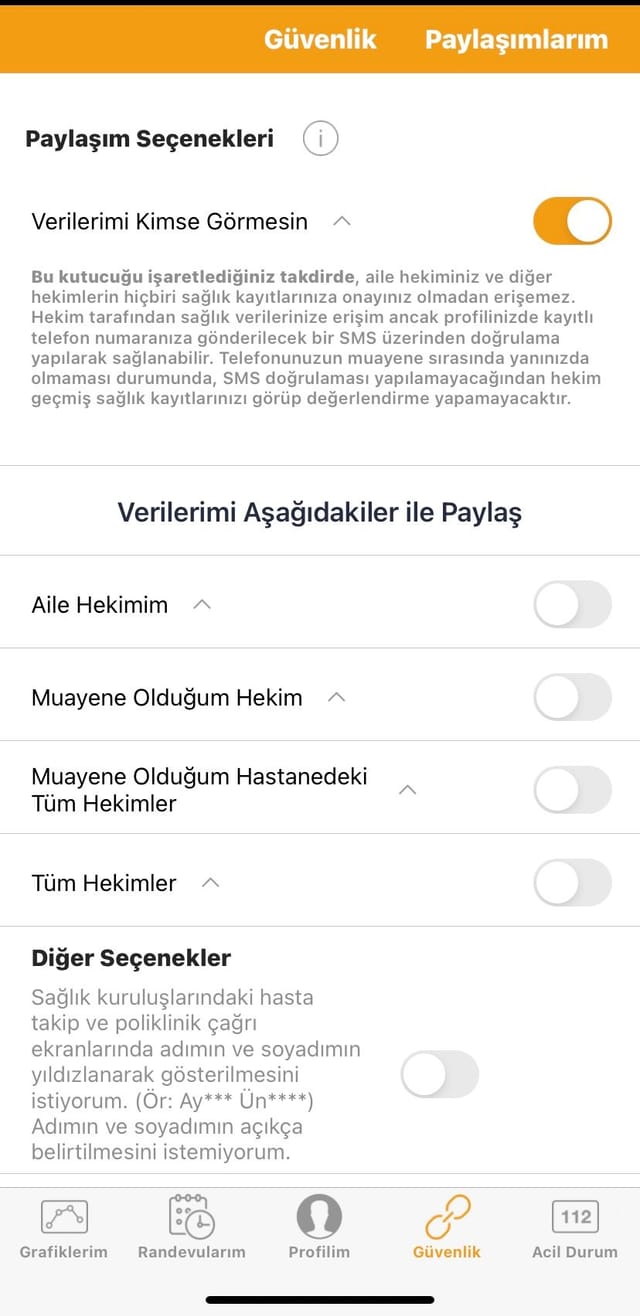Collapse Verilerimi Kimse Görmesin description chevron
Screen dimensions: 640x1316
click(x=342, y=221)
